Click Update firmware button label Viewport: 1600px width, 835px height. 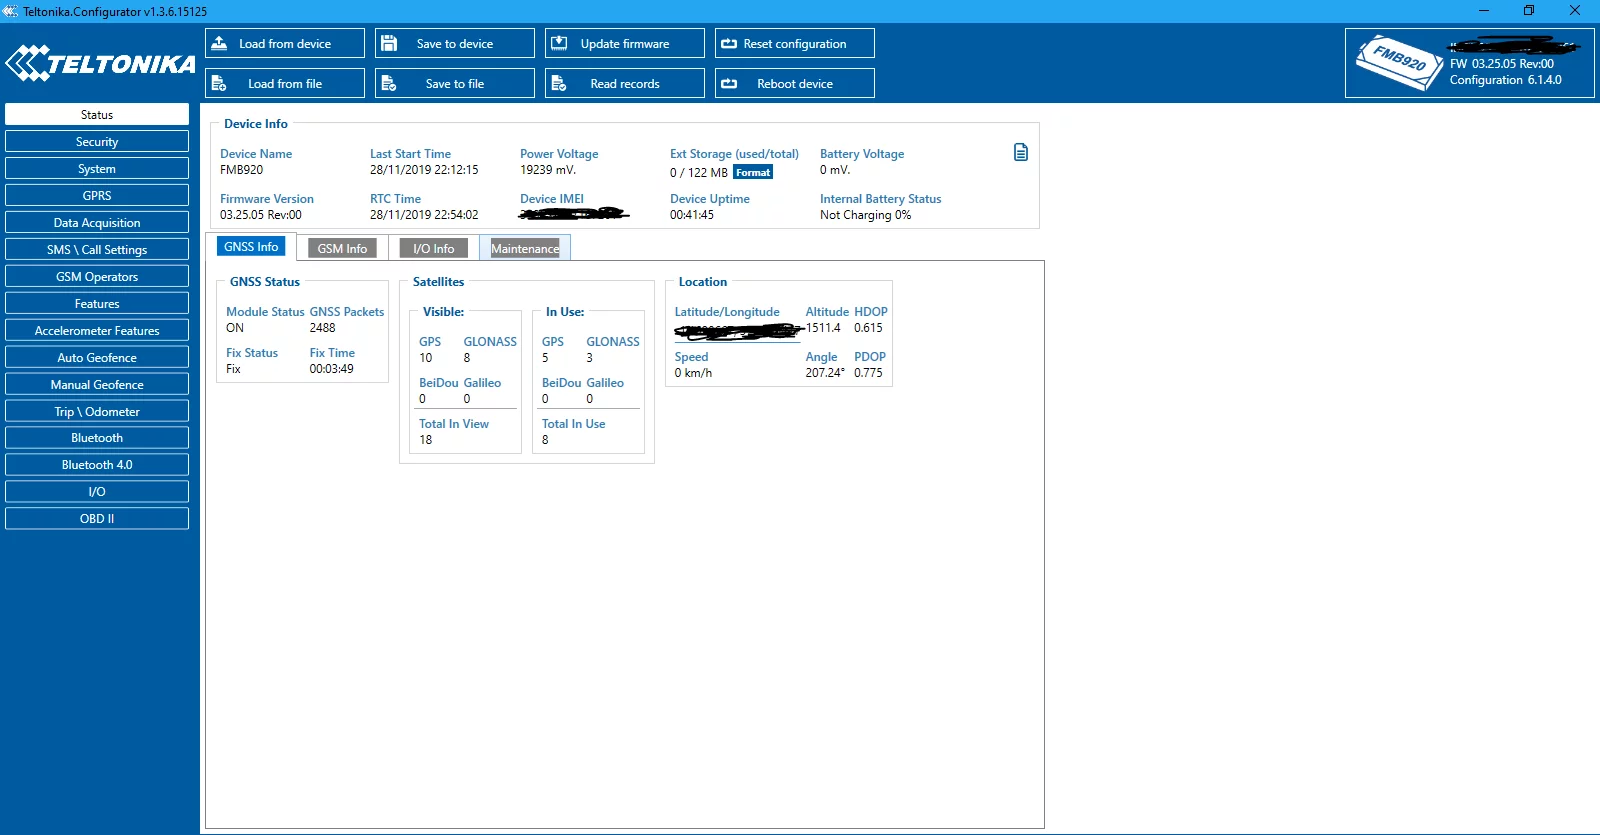[x=625, y=44]
